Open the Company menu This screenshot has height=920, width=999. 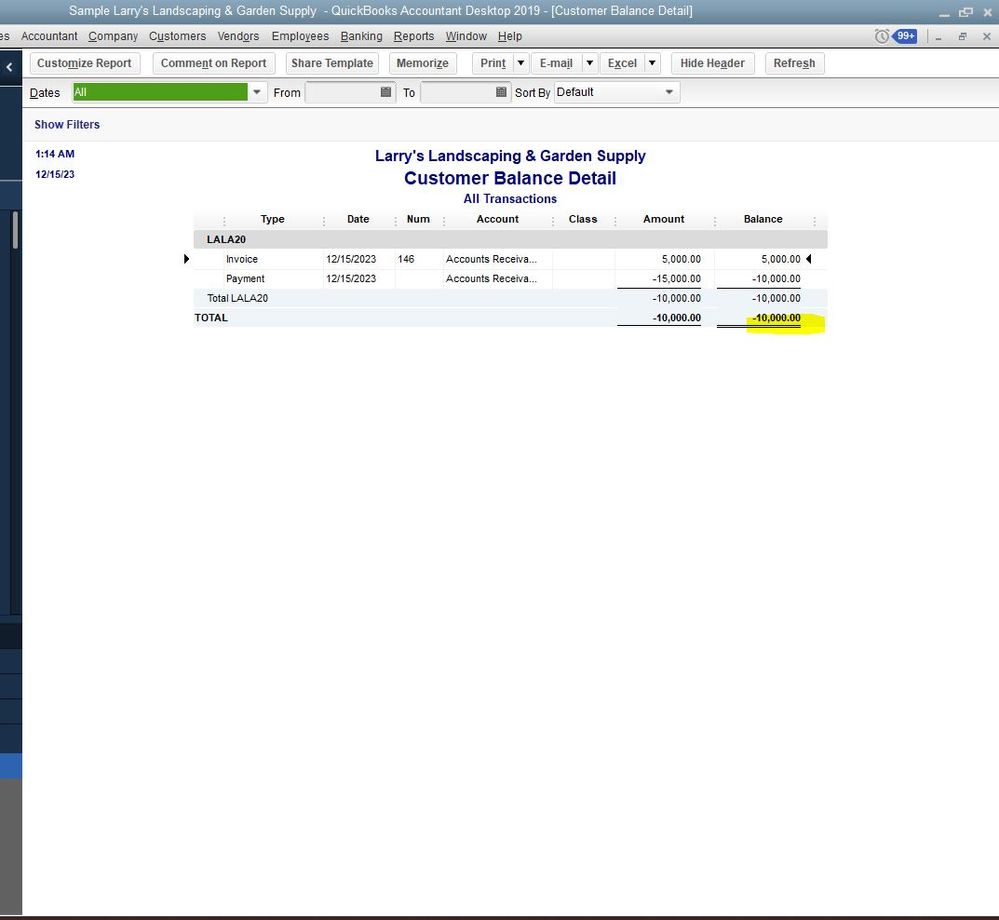(x=113, y=36)
